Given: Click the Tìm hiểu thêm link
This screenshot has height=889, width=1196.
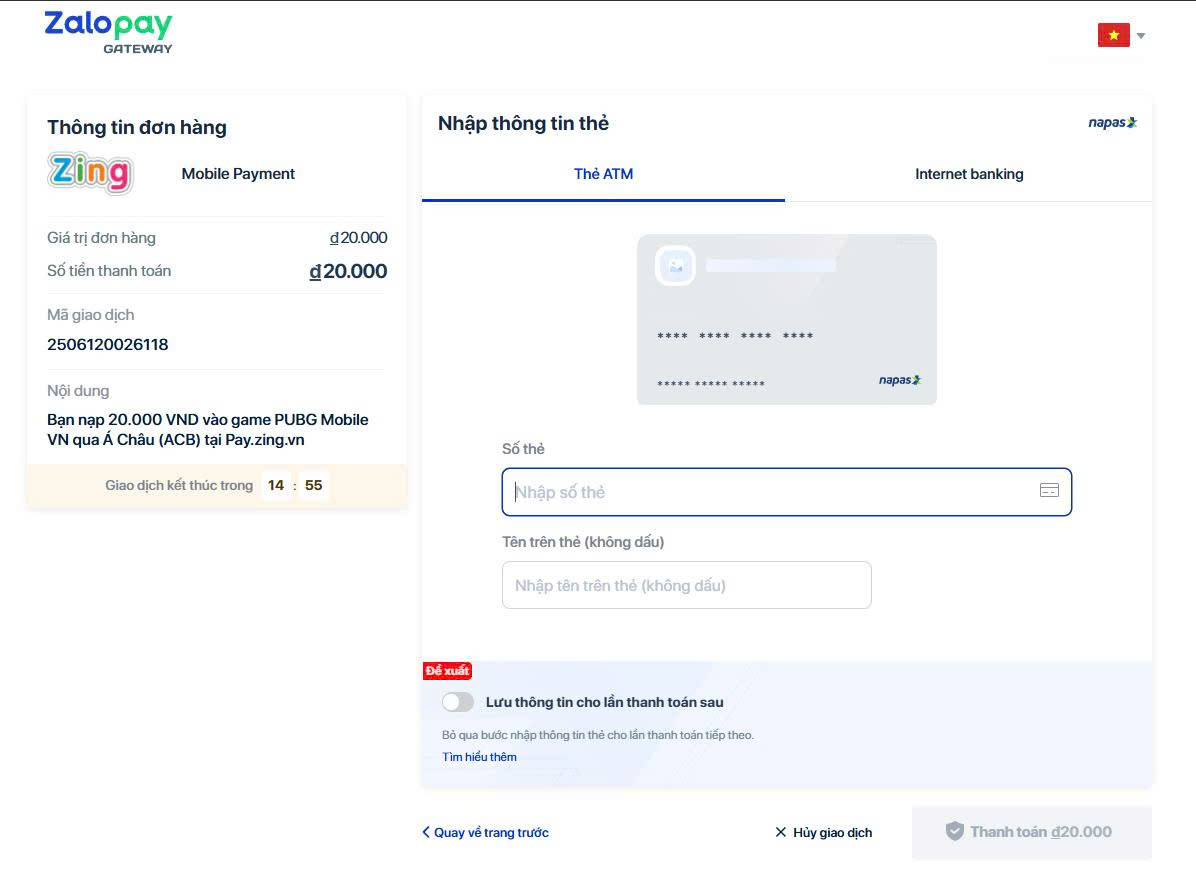Looking at the screenshot, I should [x=479, y=757].
